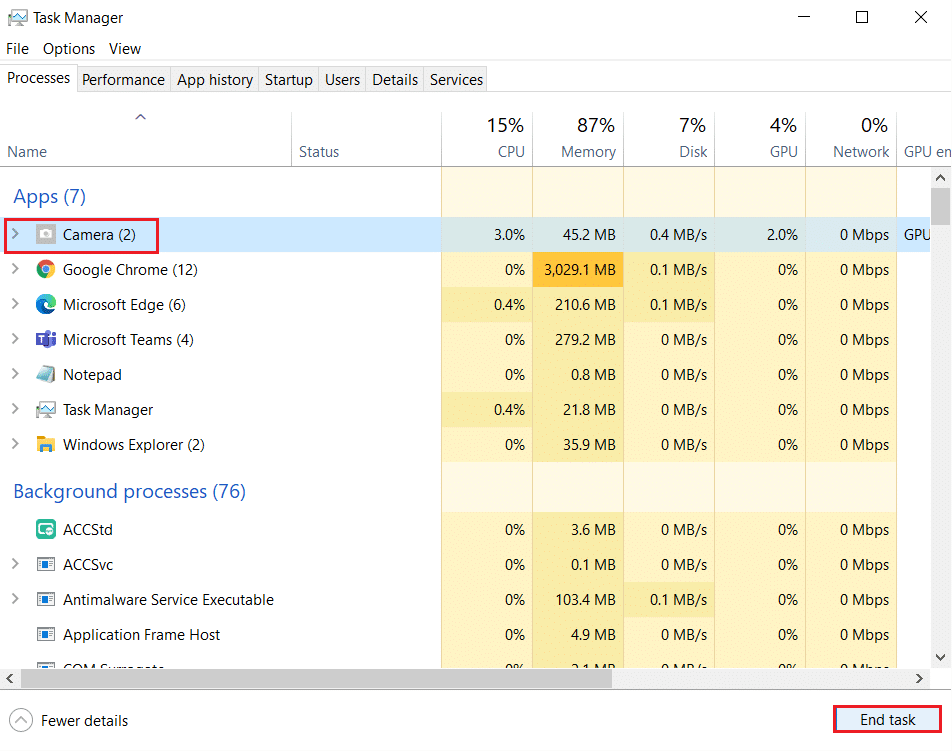Click the horizontal scrollbar right arrow

tap(919, 678)
